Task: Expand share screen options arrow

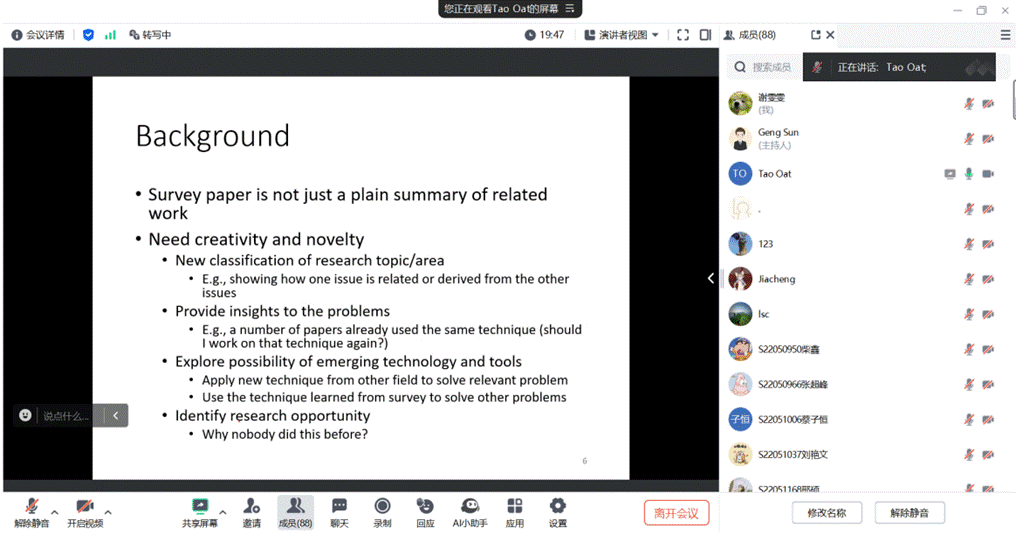Action: (222, 513)
